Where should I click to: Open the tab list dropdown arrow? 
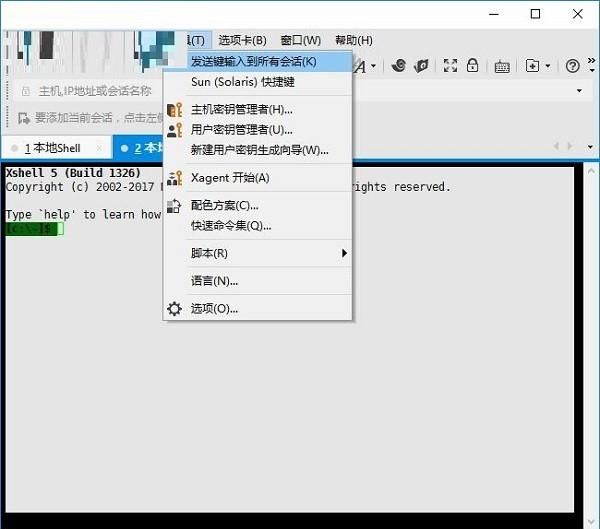point(590,147)
